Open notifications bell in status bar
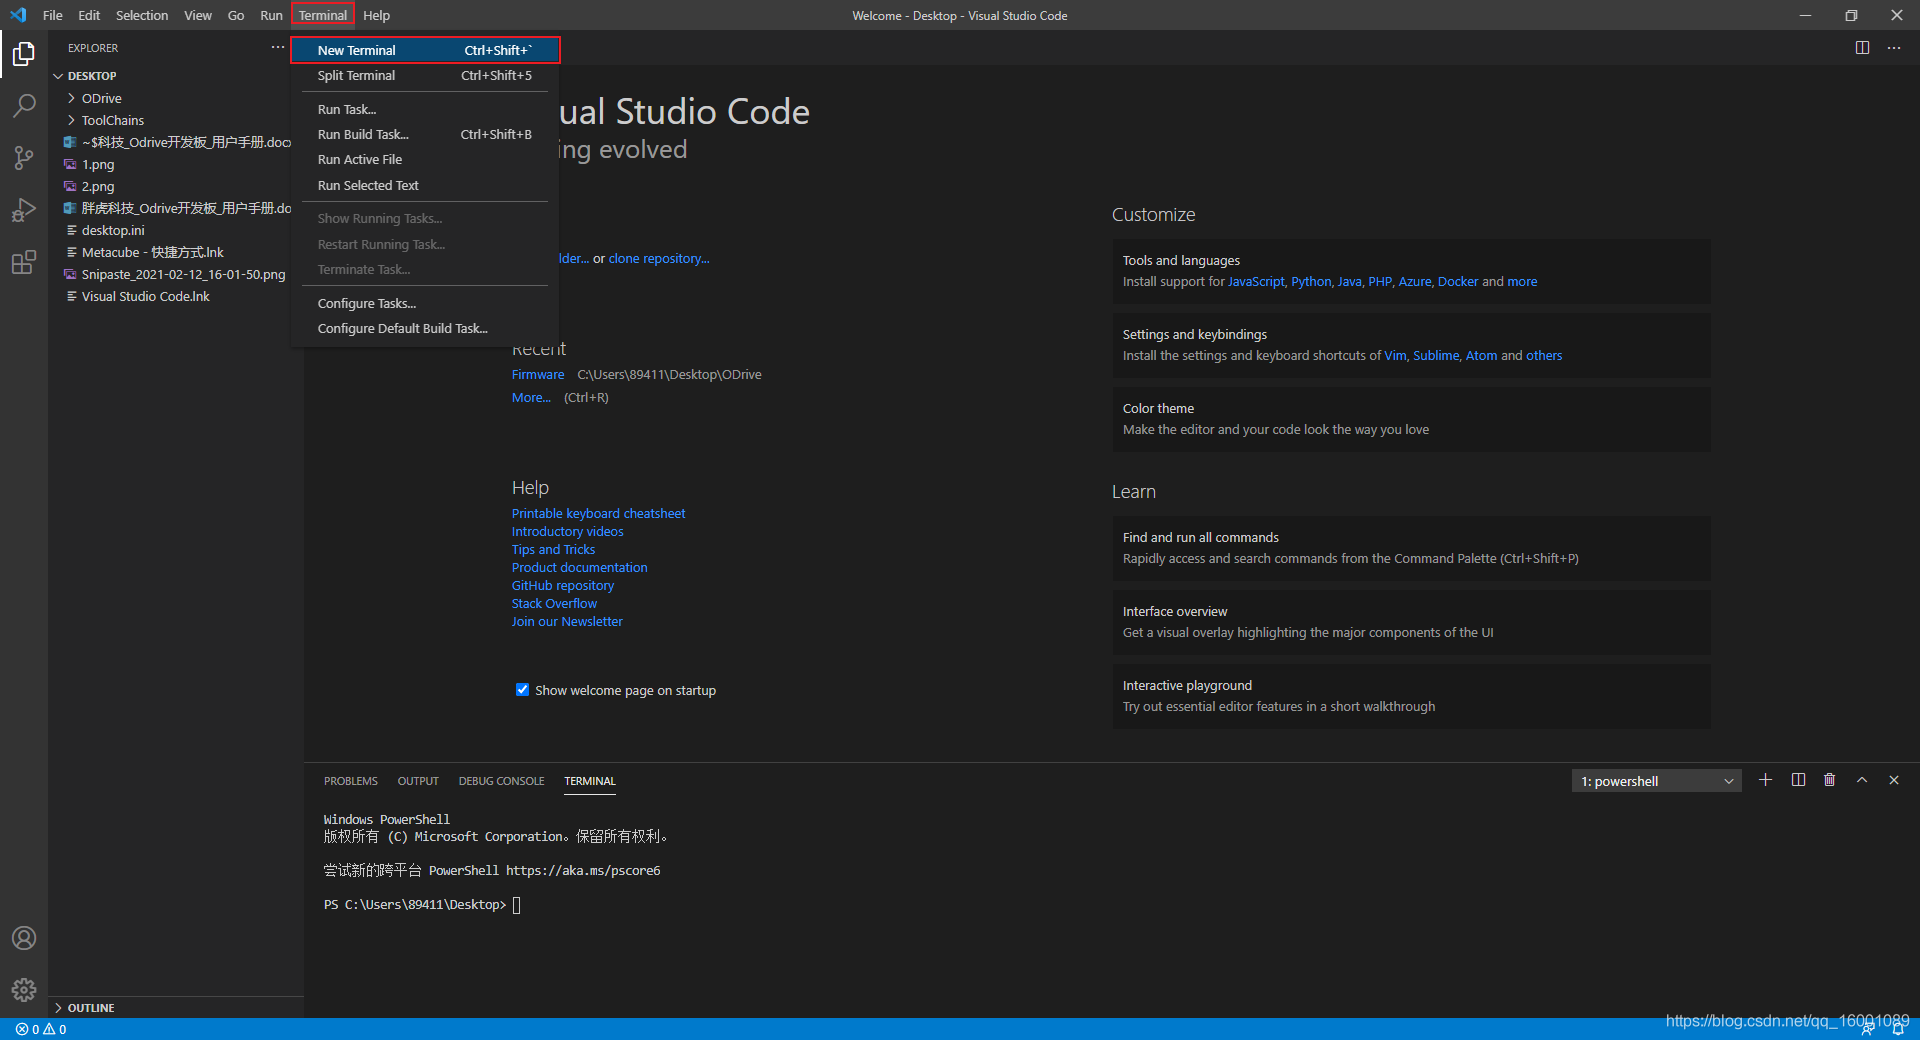 pyautogui.click(x=1897, y=1029)
